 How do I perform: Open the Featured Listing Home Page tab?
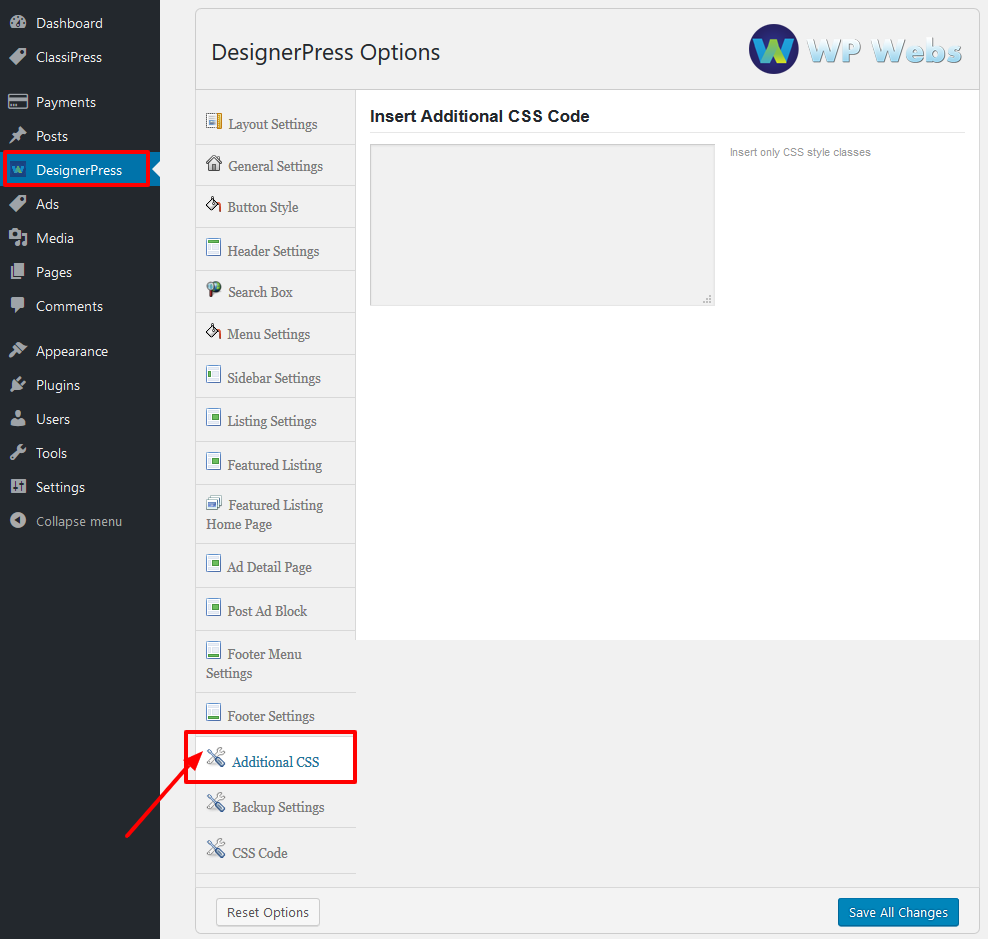click(275, 514)
